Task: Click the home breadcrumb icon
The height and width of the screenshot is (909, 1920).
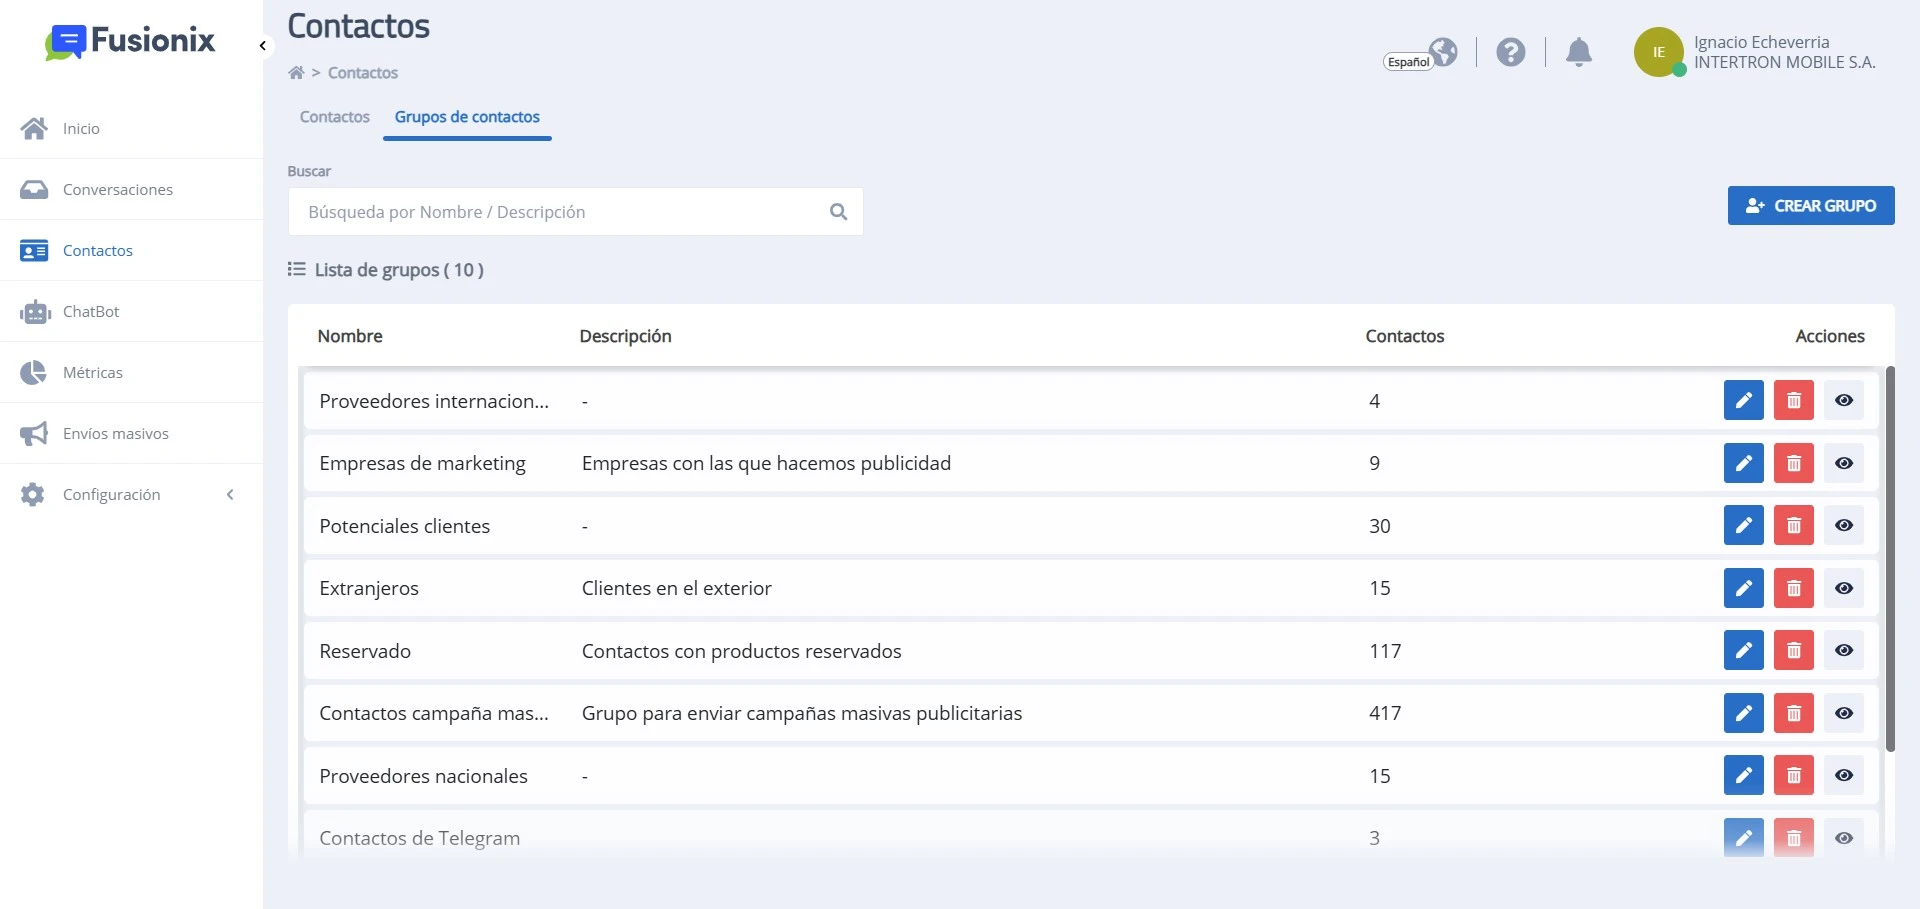Action: (296, 73)
